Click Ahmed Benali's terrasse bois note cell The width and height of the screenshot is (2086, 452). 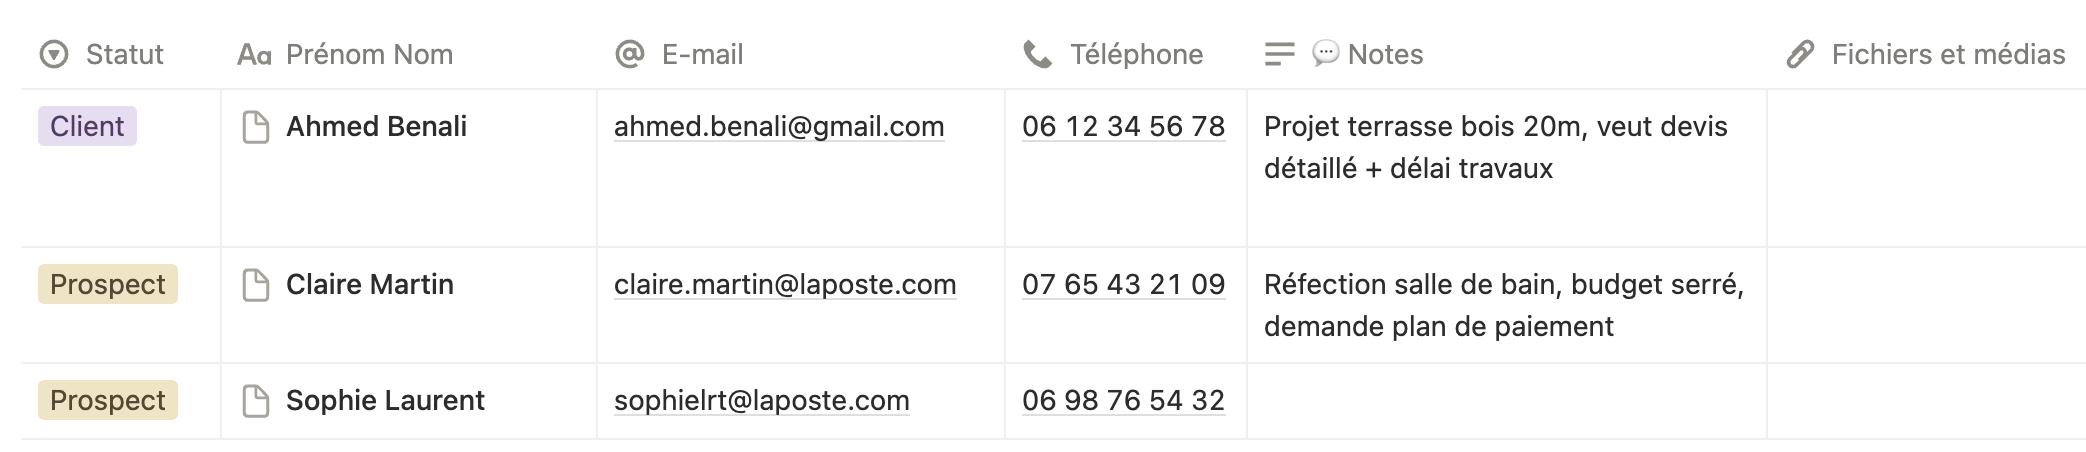(1495, 147)
